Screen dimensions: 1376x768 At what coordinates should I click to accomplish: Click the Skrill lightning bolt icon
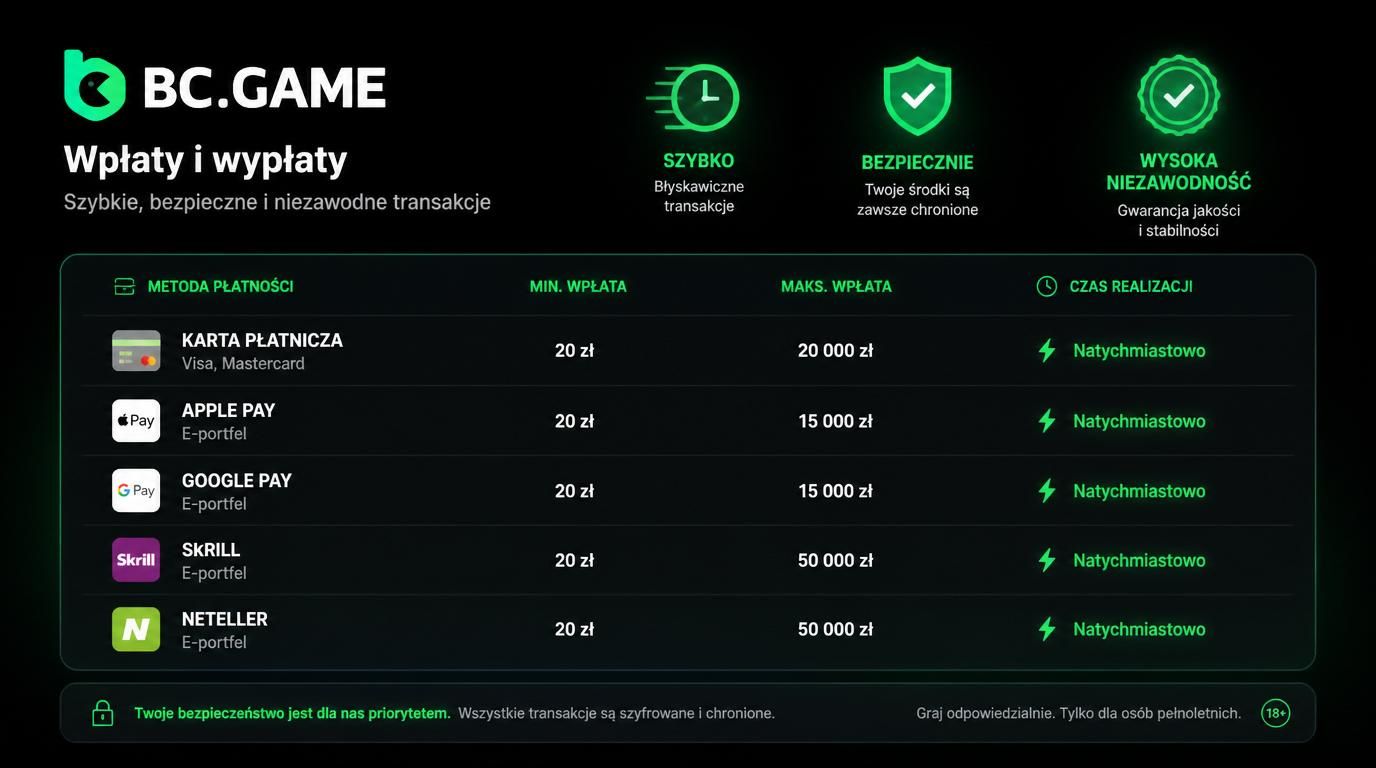tap(1047, 560)
